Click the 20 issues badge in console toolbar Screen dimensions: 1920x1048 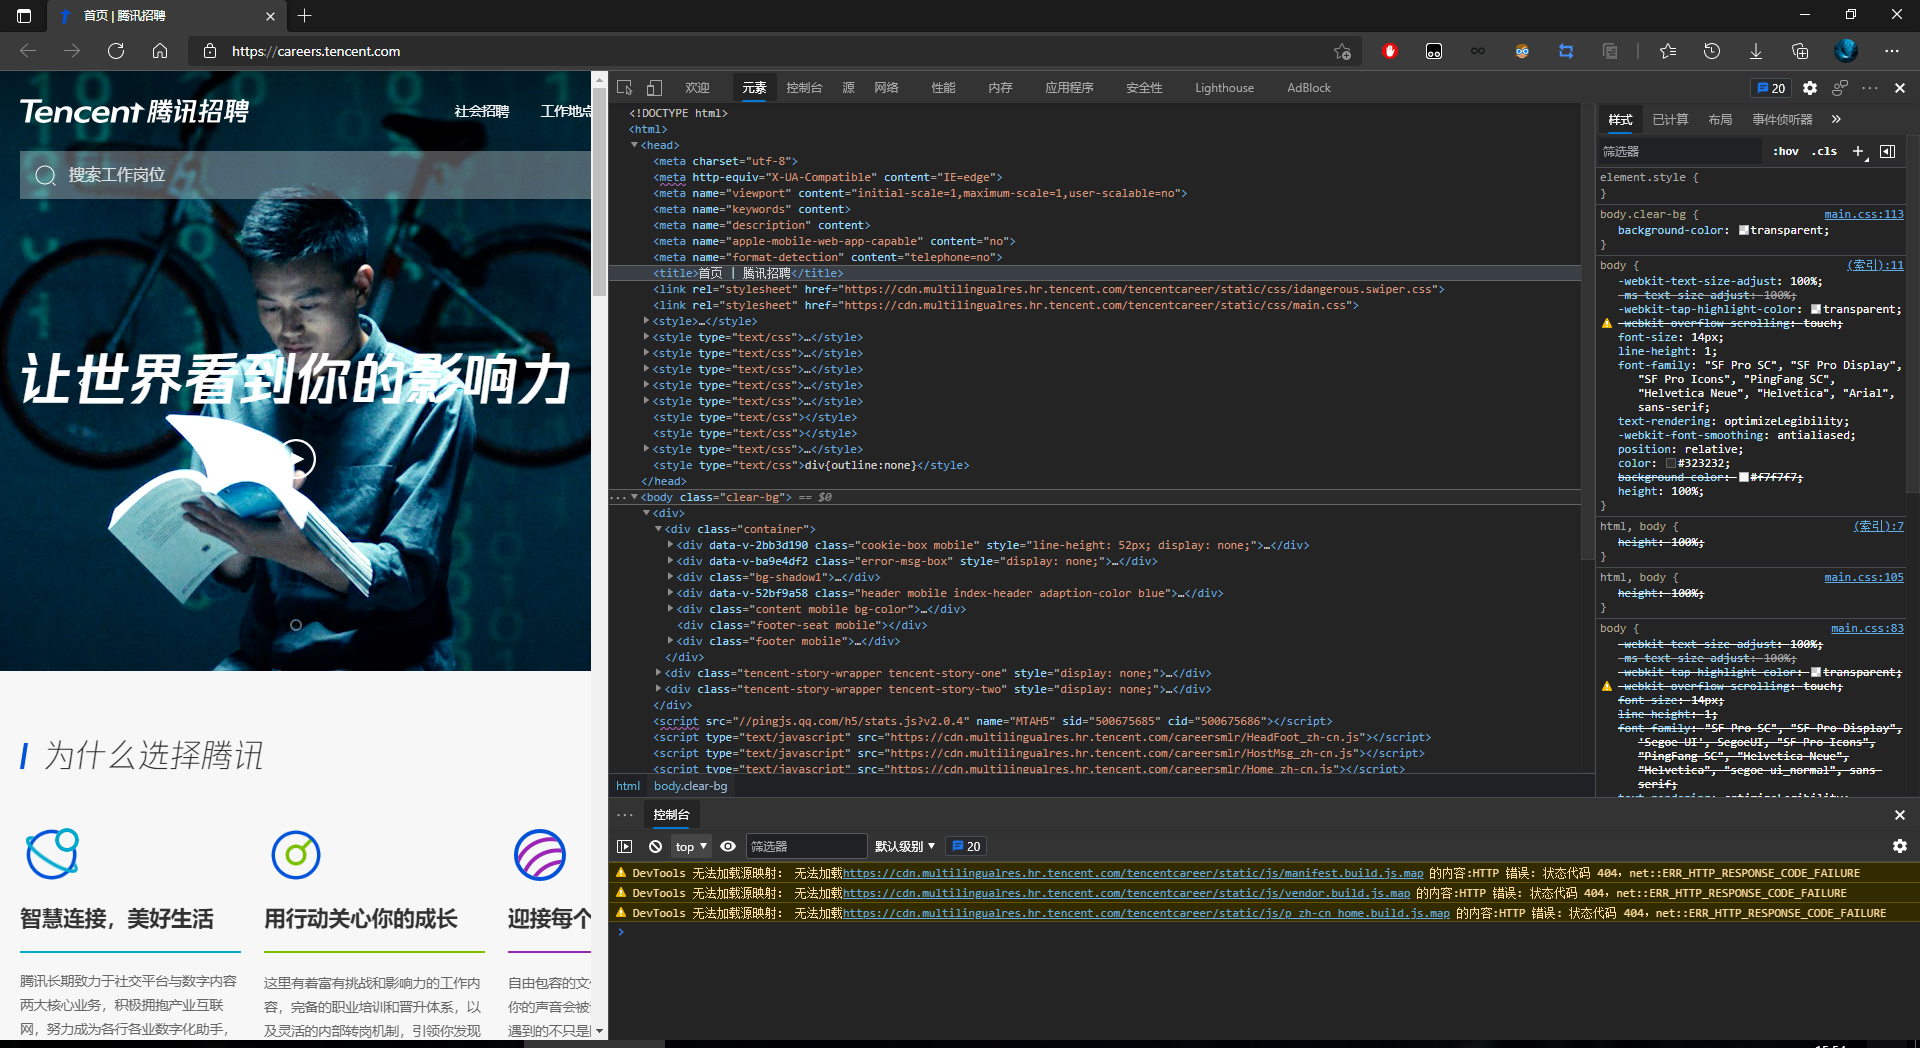point(966,846)
